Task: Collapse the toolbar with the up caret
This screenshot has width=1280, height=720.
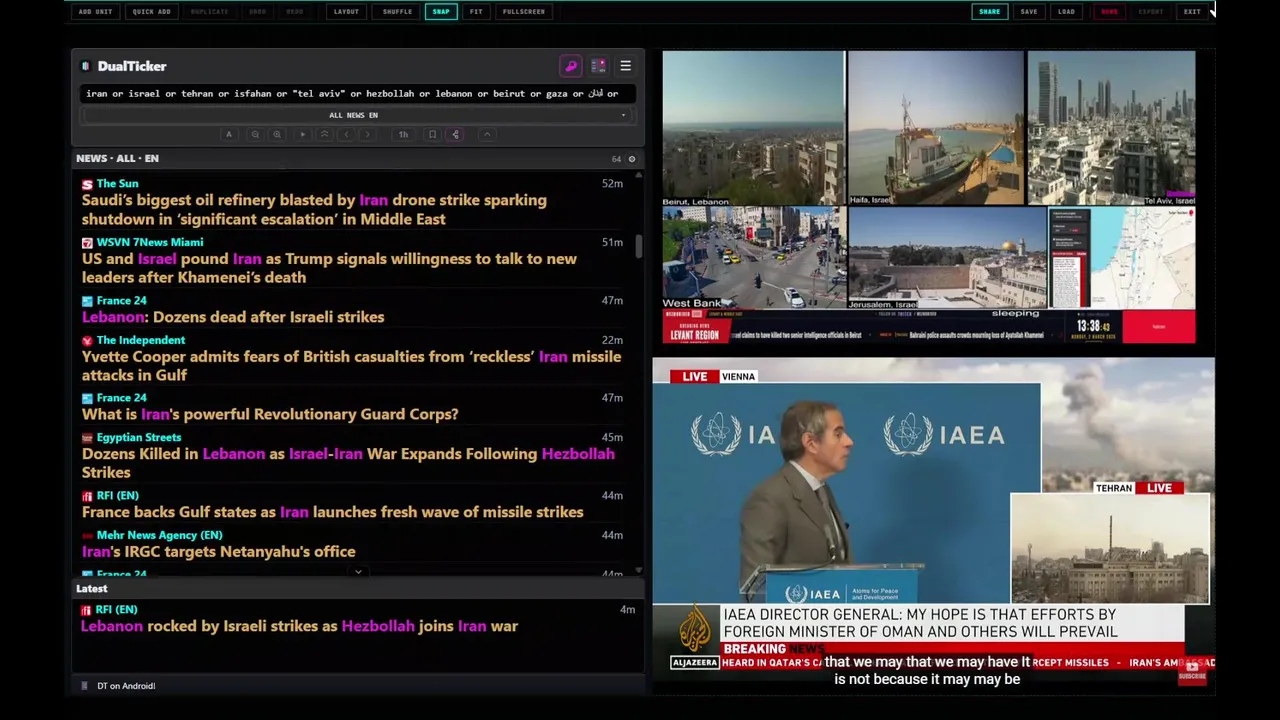Action: pos(487,134)
